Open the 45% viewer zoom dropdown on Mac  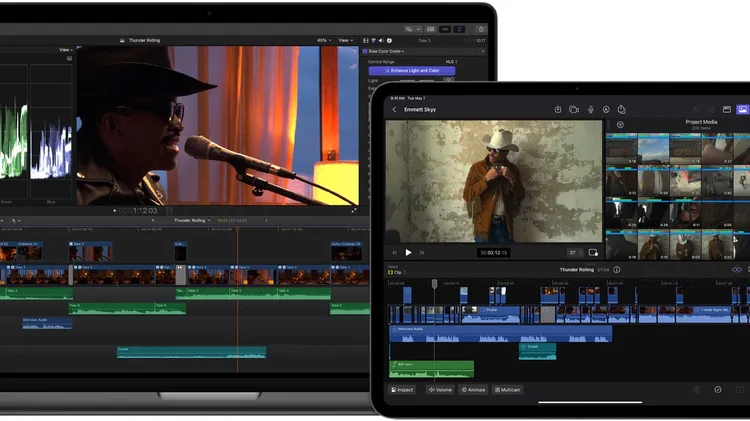(324, 41)
